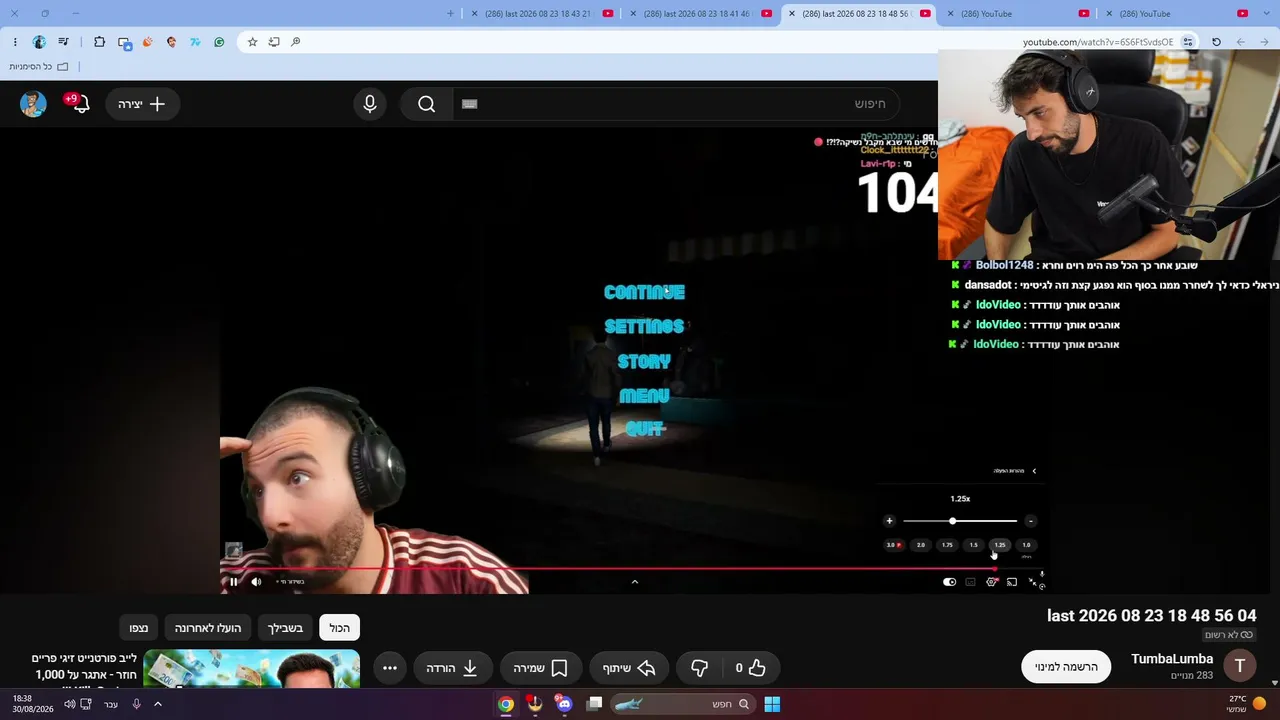1280x720 pixels.
Task: Click the שמירה save button
Action: coord(541,668)
